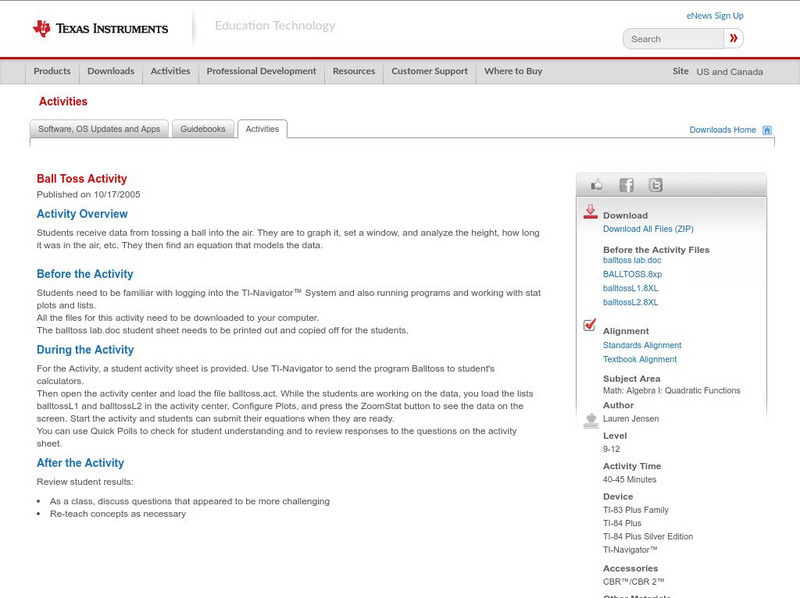This screenshot has width=800, height=598.
Task: Open the Downloads menu
Action: click(x=111, y=71)
